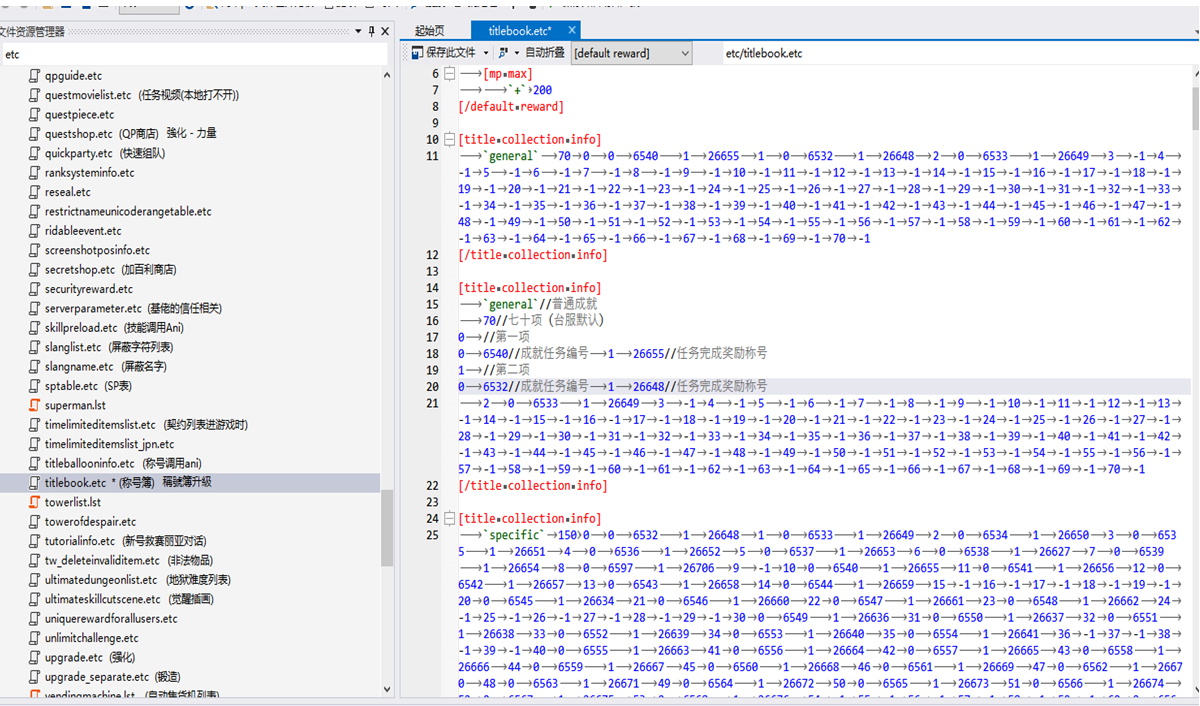1200x706 pixels.
Task: Click the pin icon of the file explorer panel
Action: coord(371,32)
